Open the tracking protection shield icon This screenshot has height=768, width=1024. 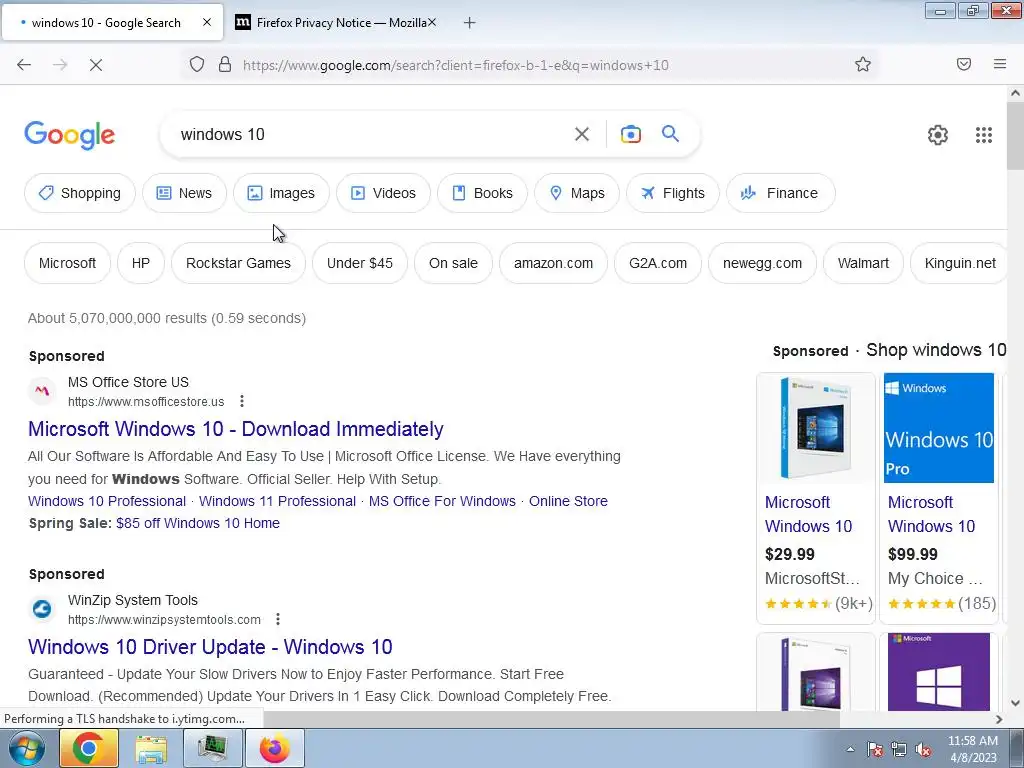tap(197, 64)
